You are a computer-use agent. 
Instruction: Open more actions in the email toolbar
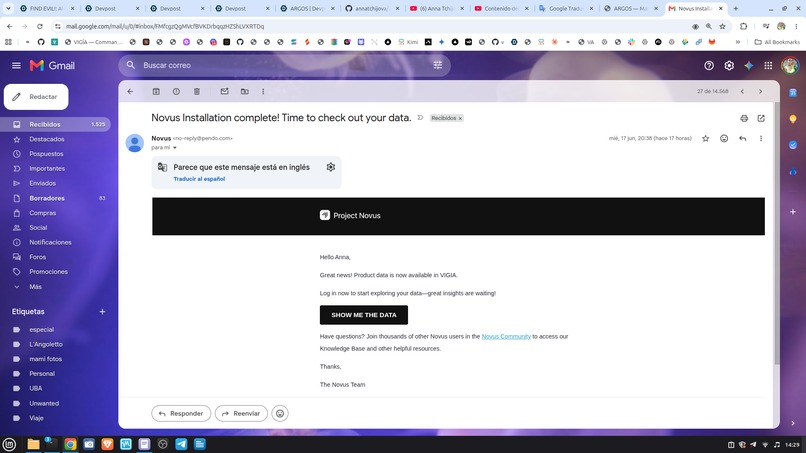coord(263,92)
